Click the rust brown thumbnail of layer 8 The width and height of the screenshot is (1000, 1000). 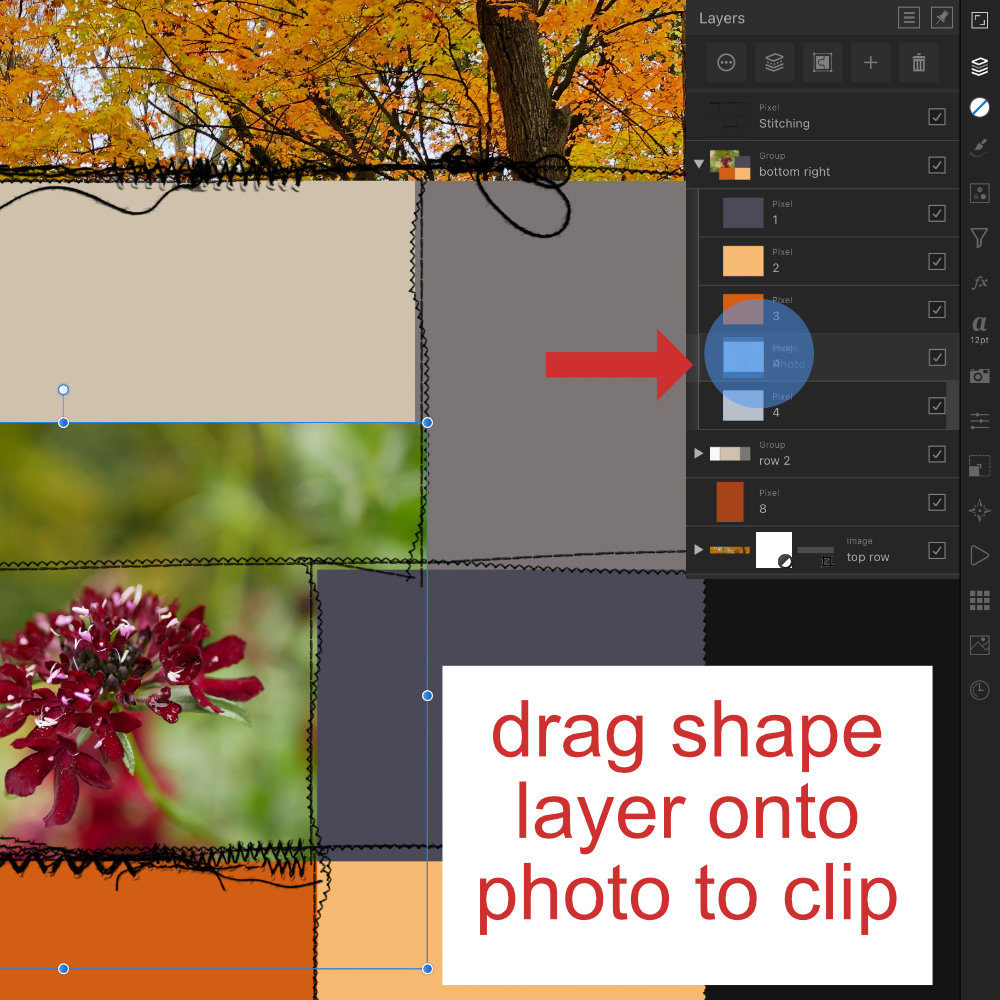click(x=730, y=502)
